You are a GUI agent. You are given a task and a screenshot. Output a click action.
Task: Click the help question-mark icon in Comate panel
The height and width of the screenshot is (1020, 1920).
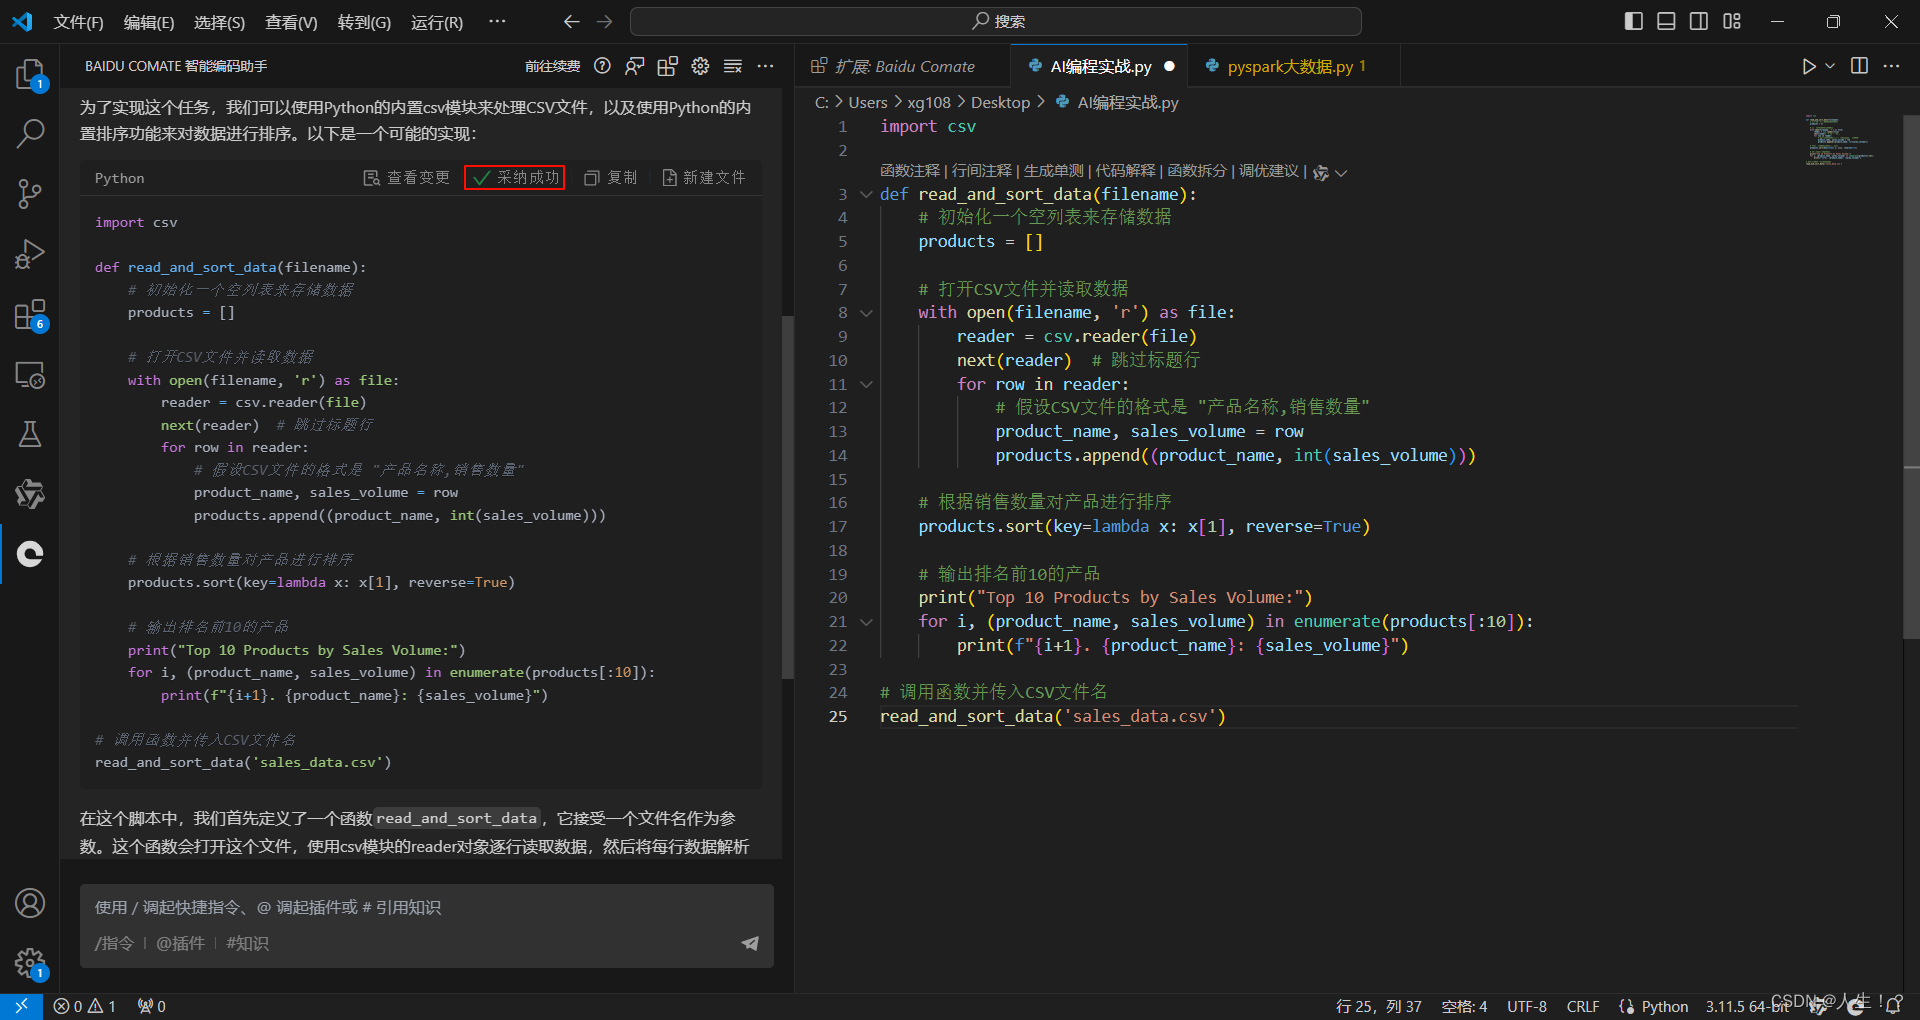[x=602, y=66]
